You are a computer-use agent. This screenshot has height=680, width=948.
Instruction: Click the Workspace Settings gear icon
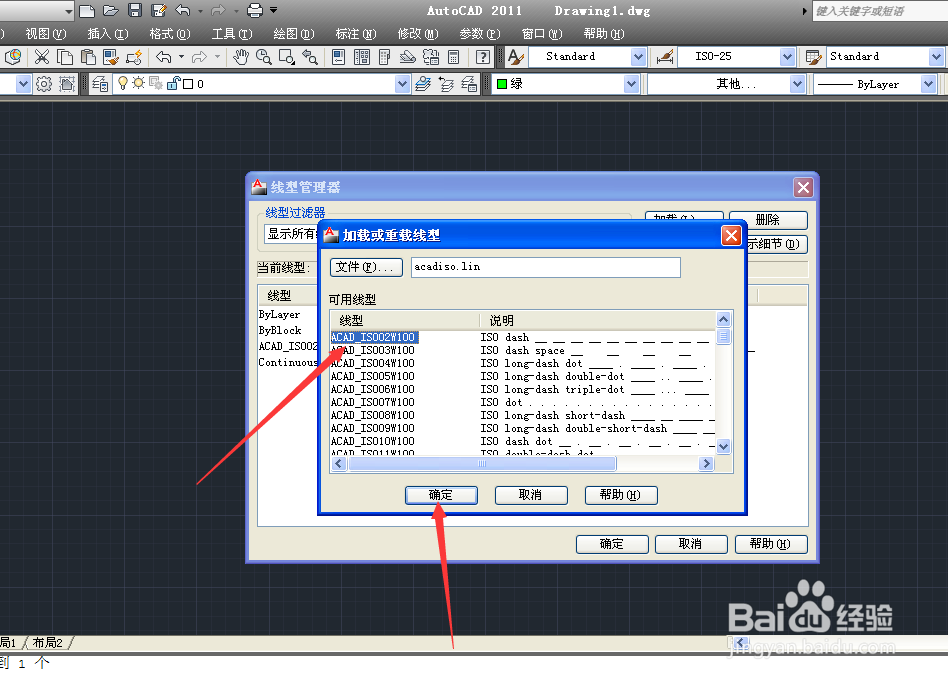tap(44, 84)
